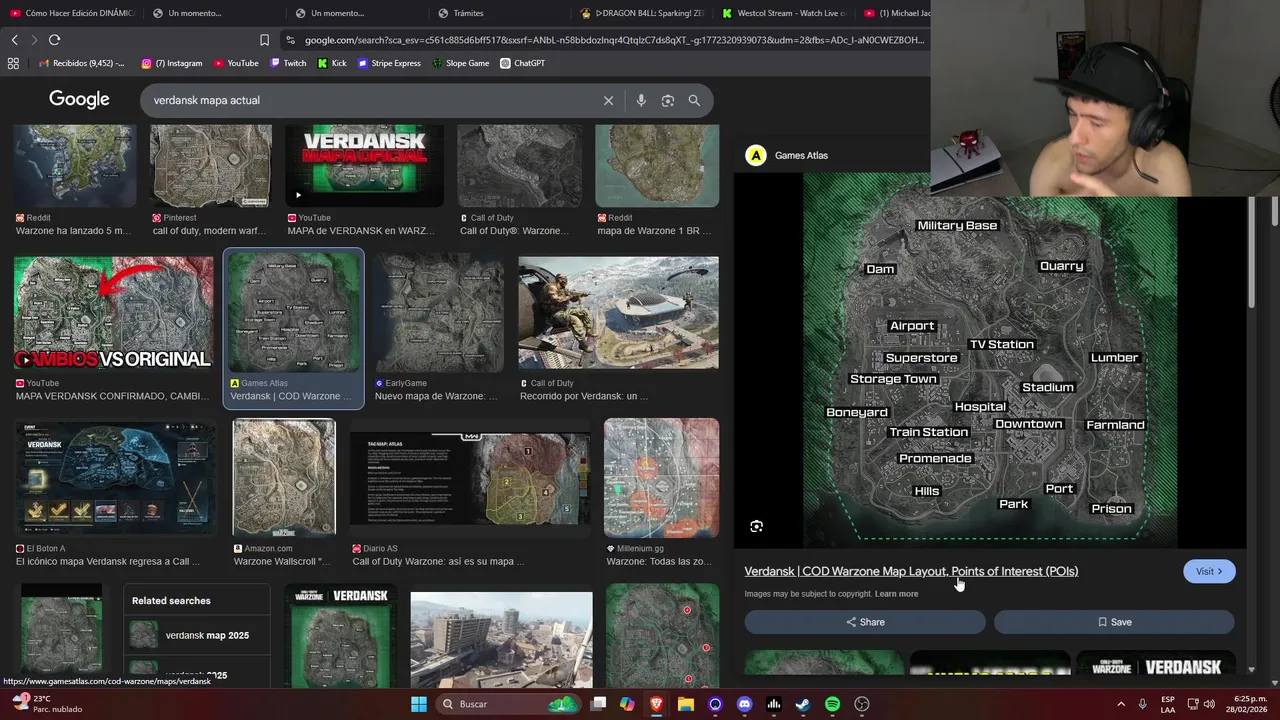
Task: Search inside the image with Lens overlay icon
Action: [x=757, y=526]
